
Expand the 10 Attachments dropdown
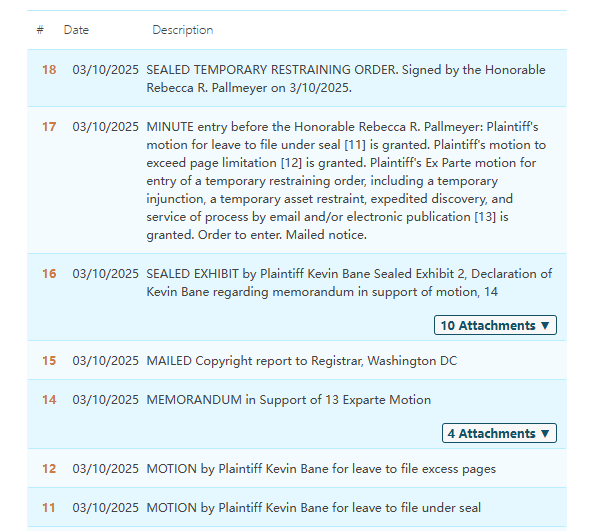coord(495,325)
